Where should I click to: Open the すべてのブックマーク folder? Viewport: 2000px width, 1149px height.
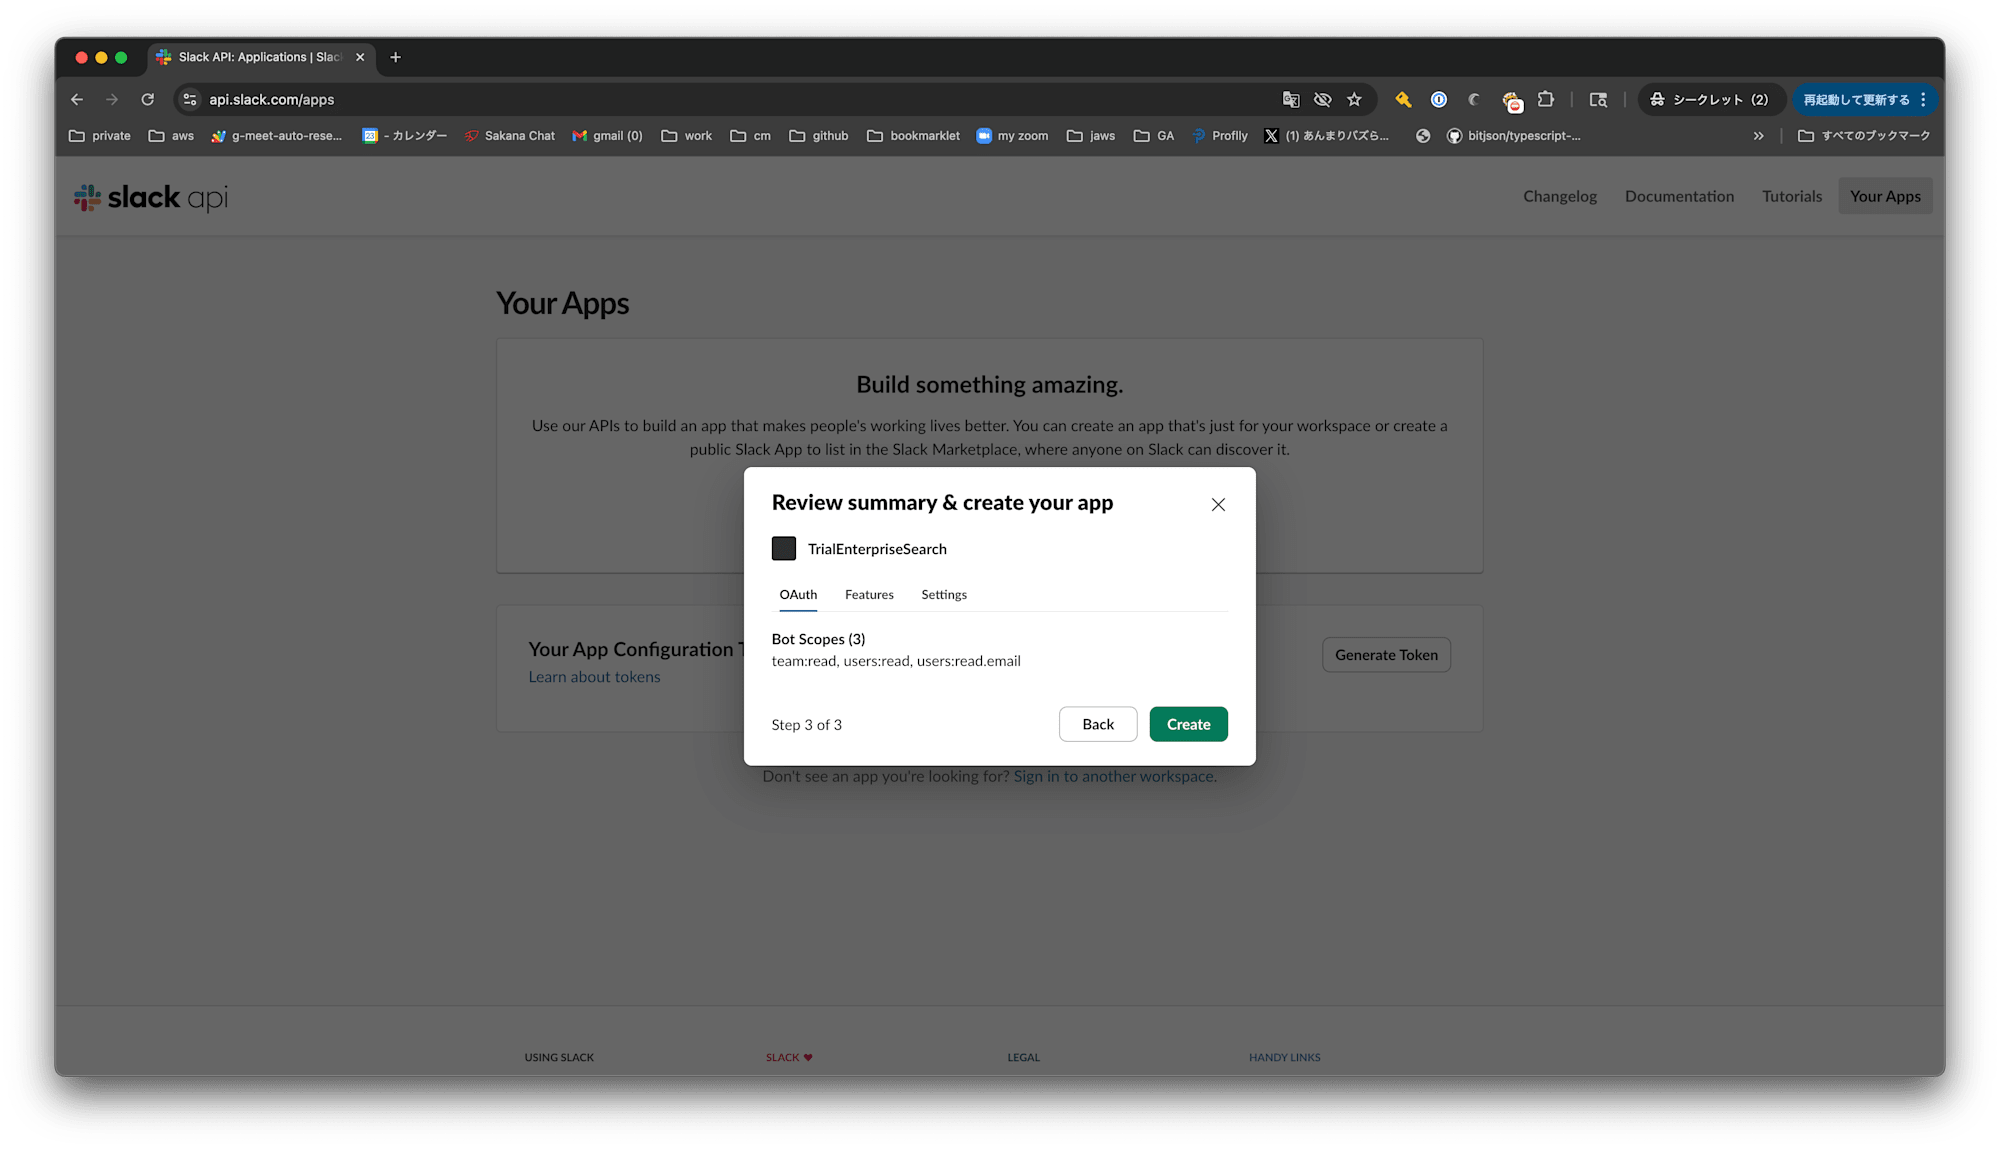(x=1864, y=136)
